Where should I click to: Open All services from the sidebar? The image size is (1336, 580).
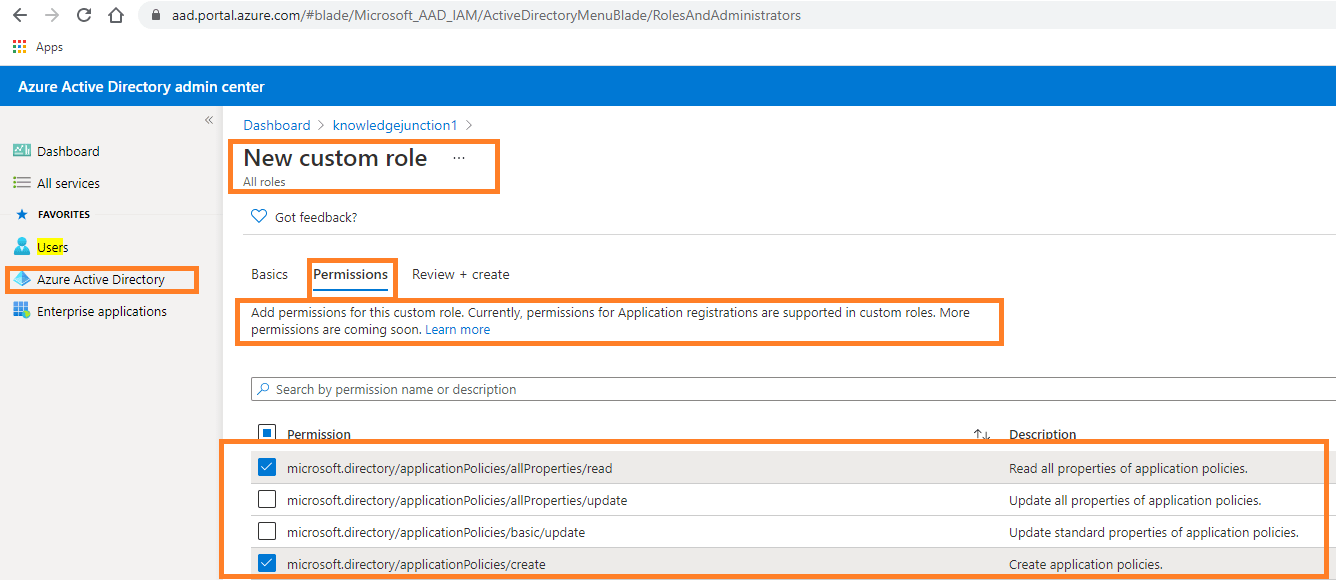point(67,182)
